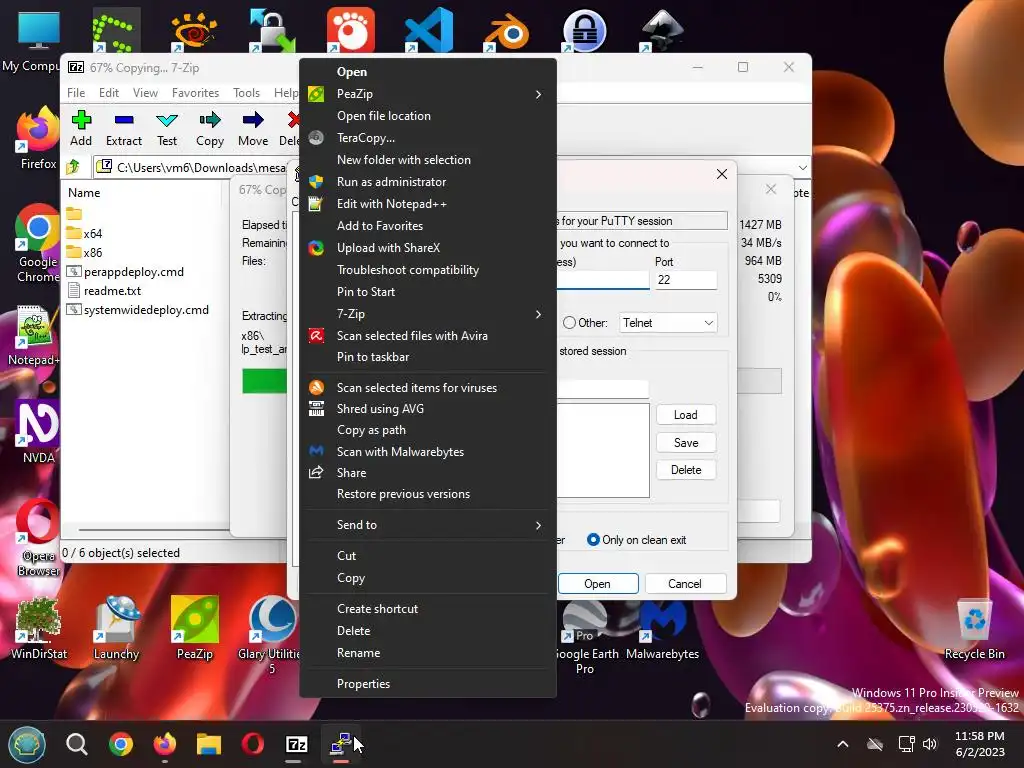
Task: Select Upload with ShareX
Action: [x=428, y=248]
